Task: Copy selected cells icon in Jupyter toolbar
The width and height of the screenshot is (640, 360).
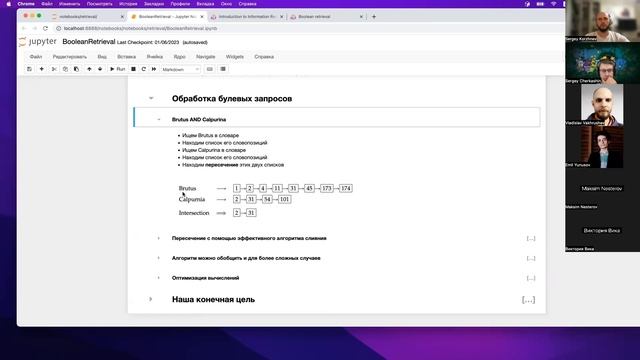Action: pyautogui.click(x=65, y=69)
